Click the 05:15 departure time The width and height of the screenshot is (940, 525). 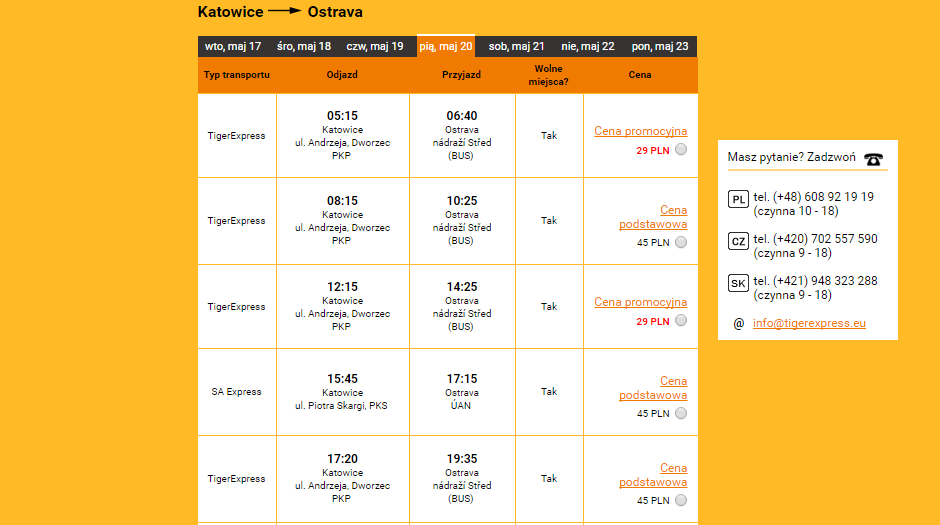coord(342,116)
